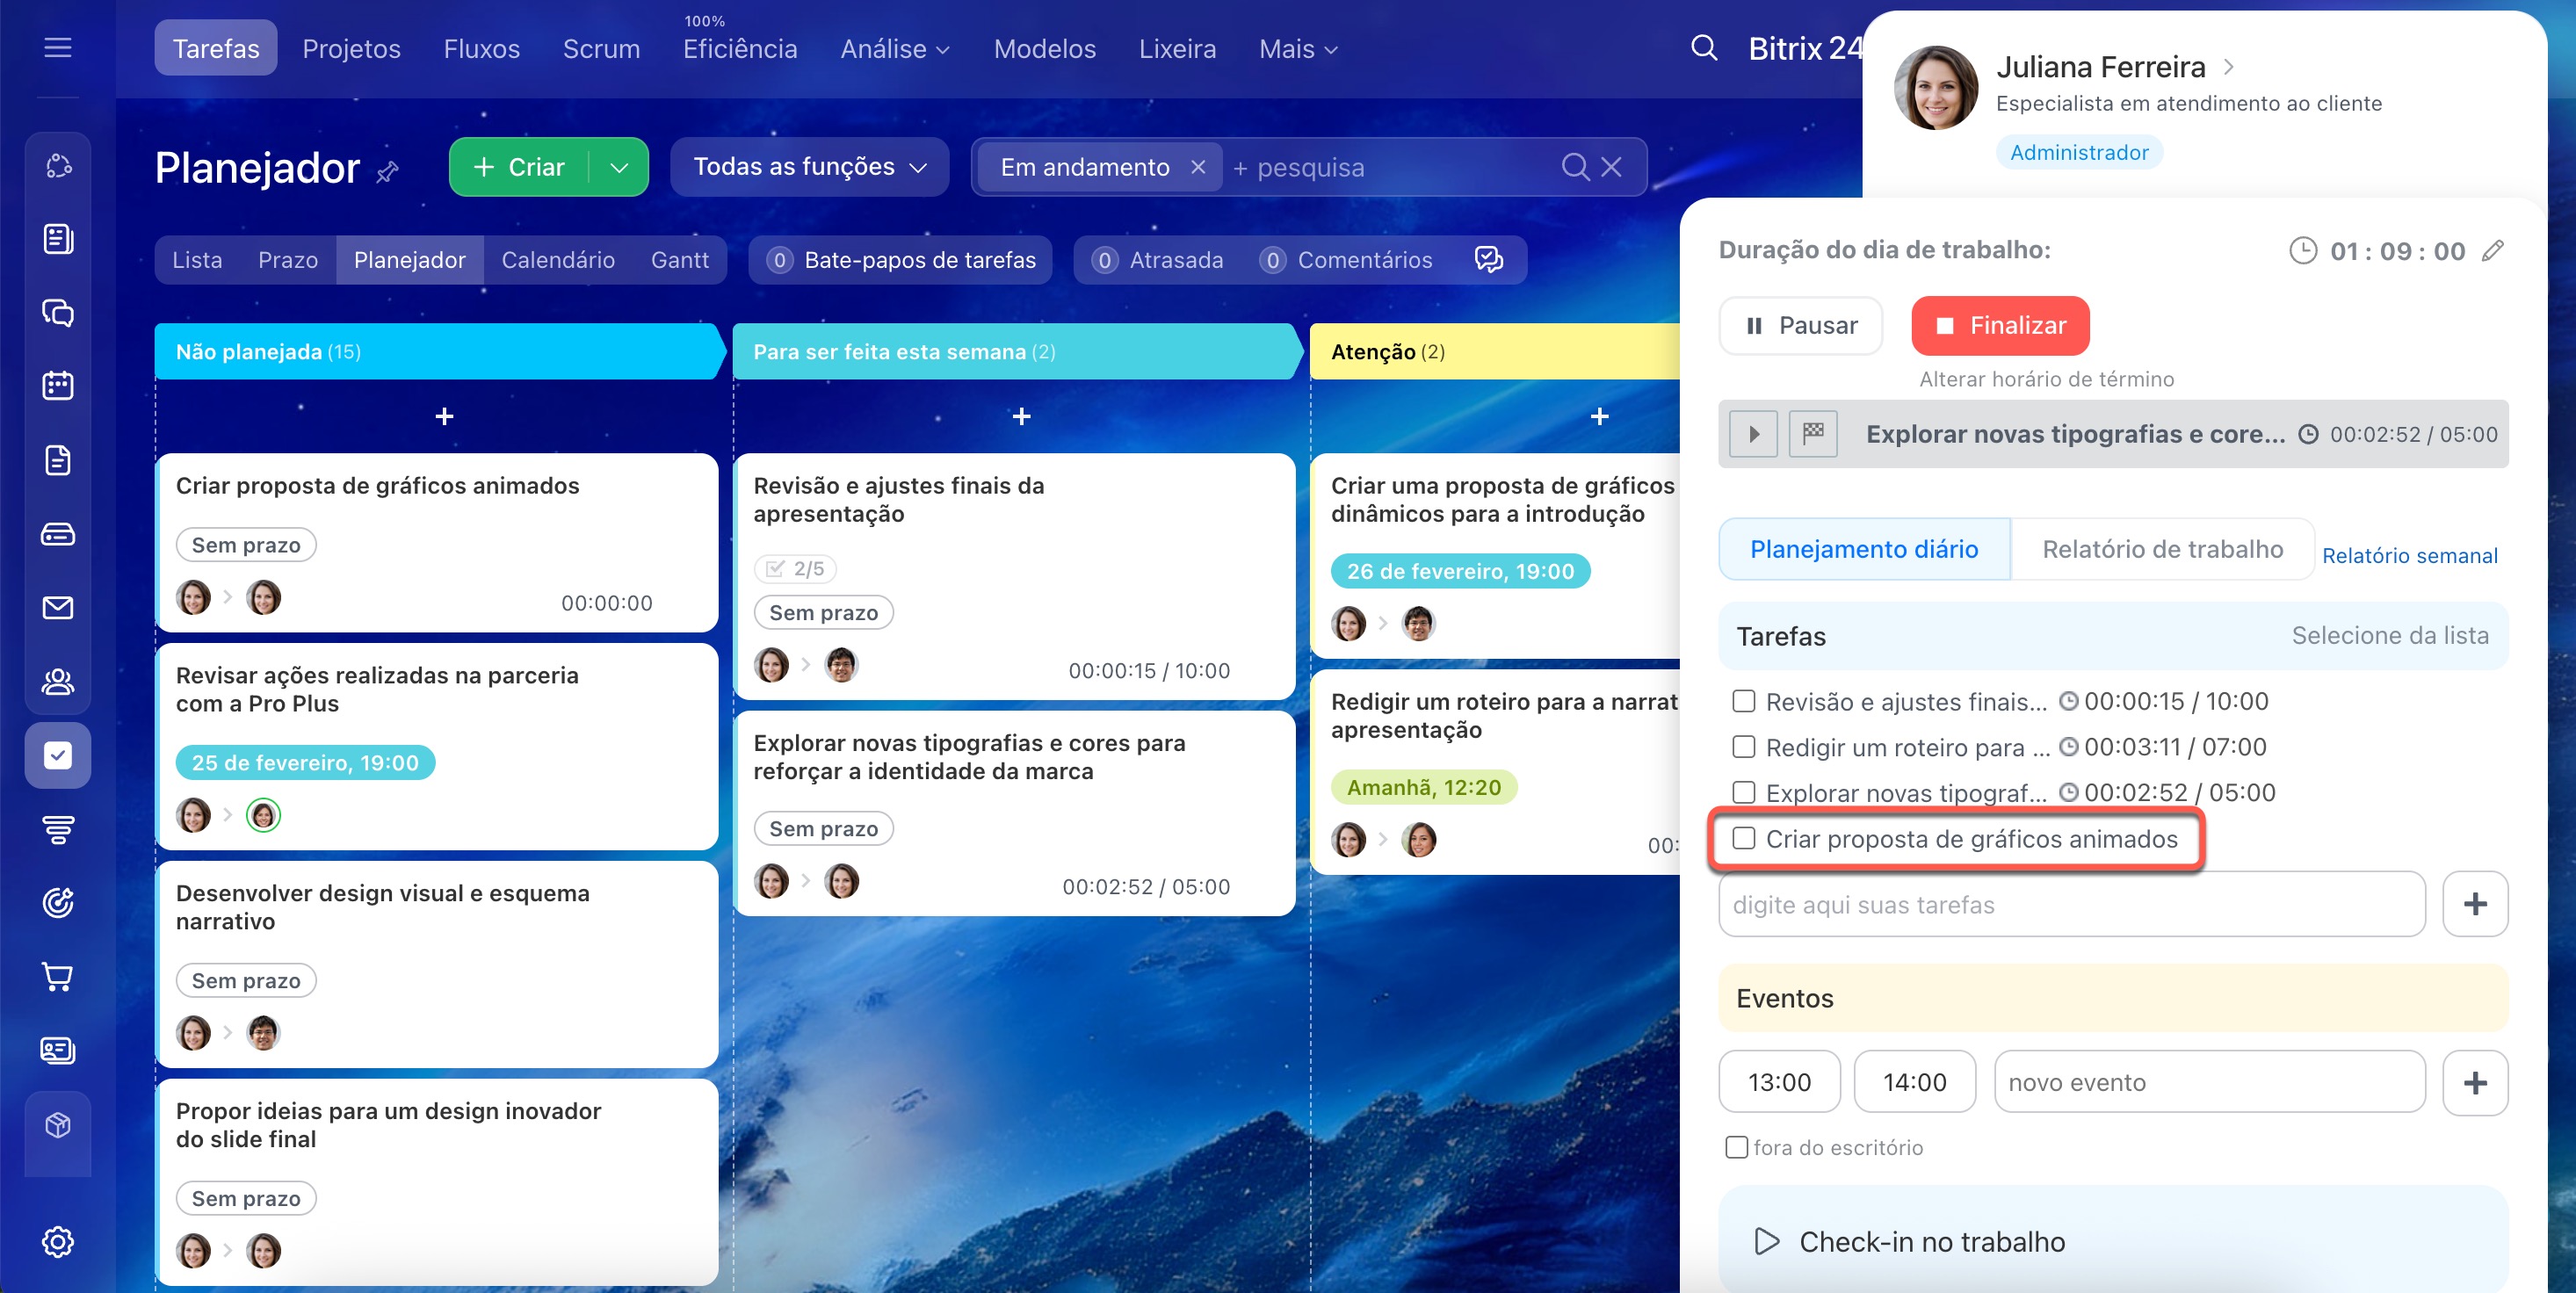The height and width of the screenshot is (1293, 2576).
Task: Enable the fora do escritório checkbox
Action: pyautogui.click(x=1737, y=1147)
